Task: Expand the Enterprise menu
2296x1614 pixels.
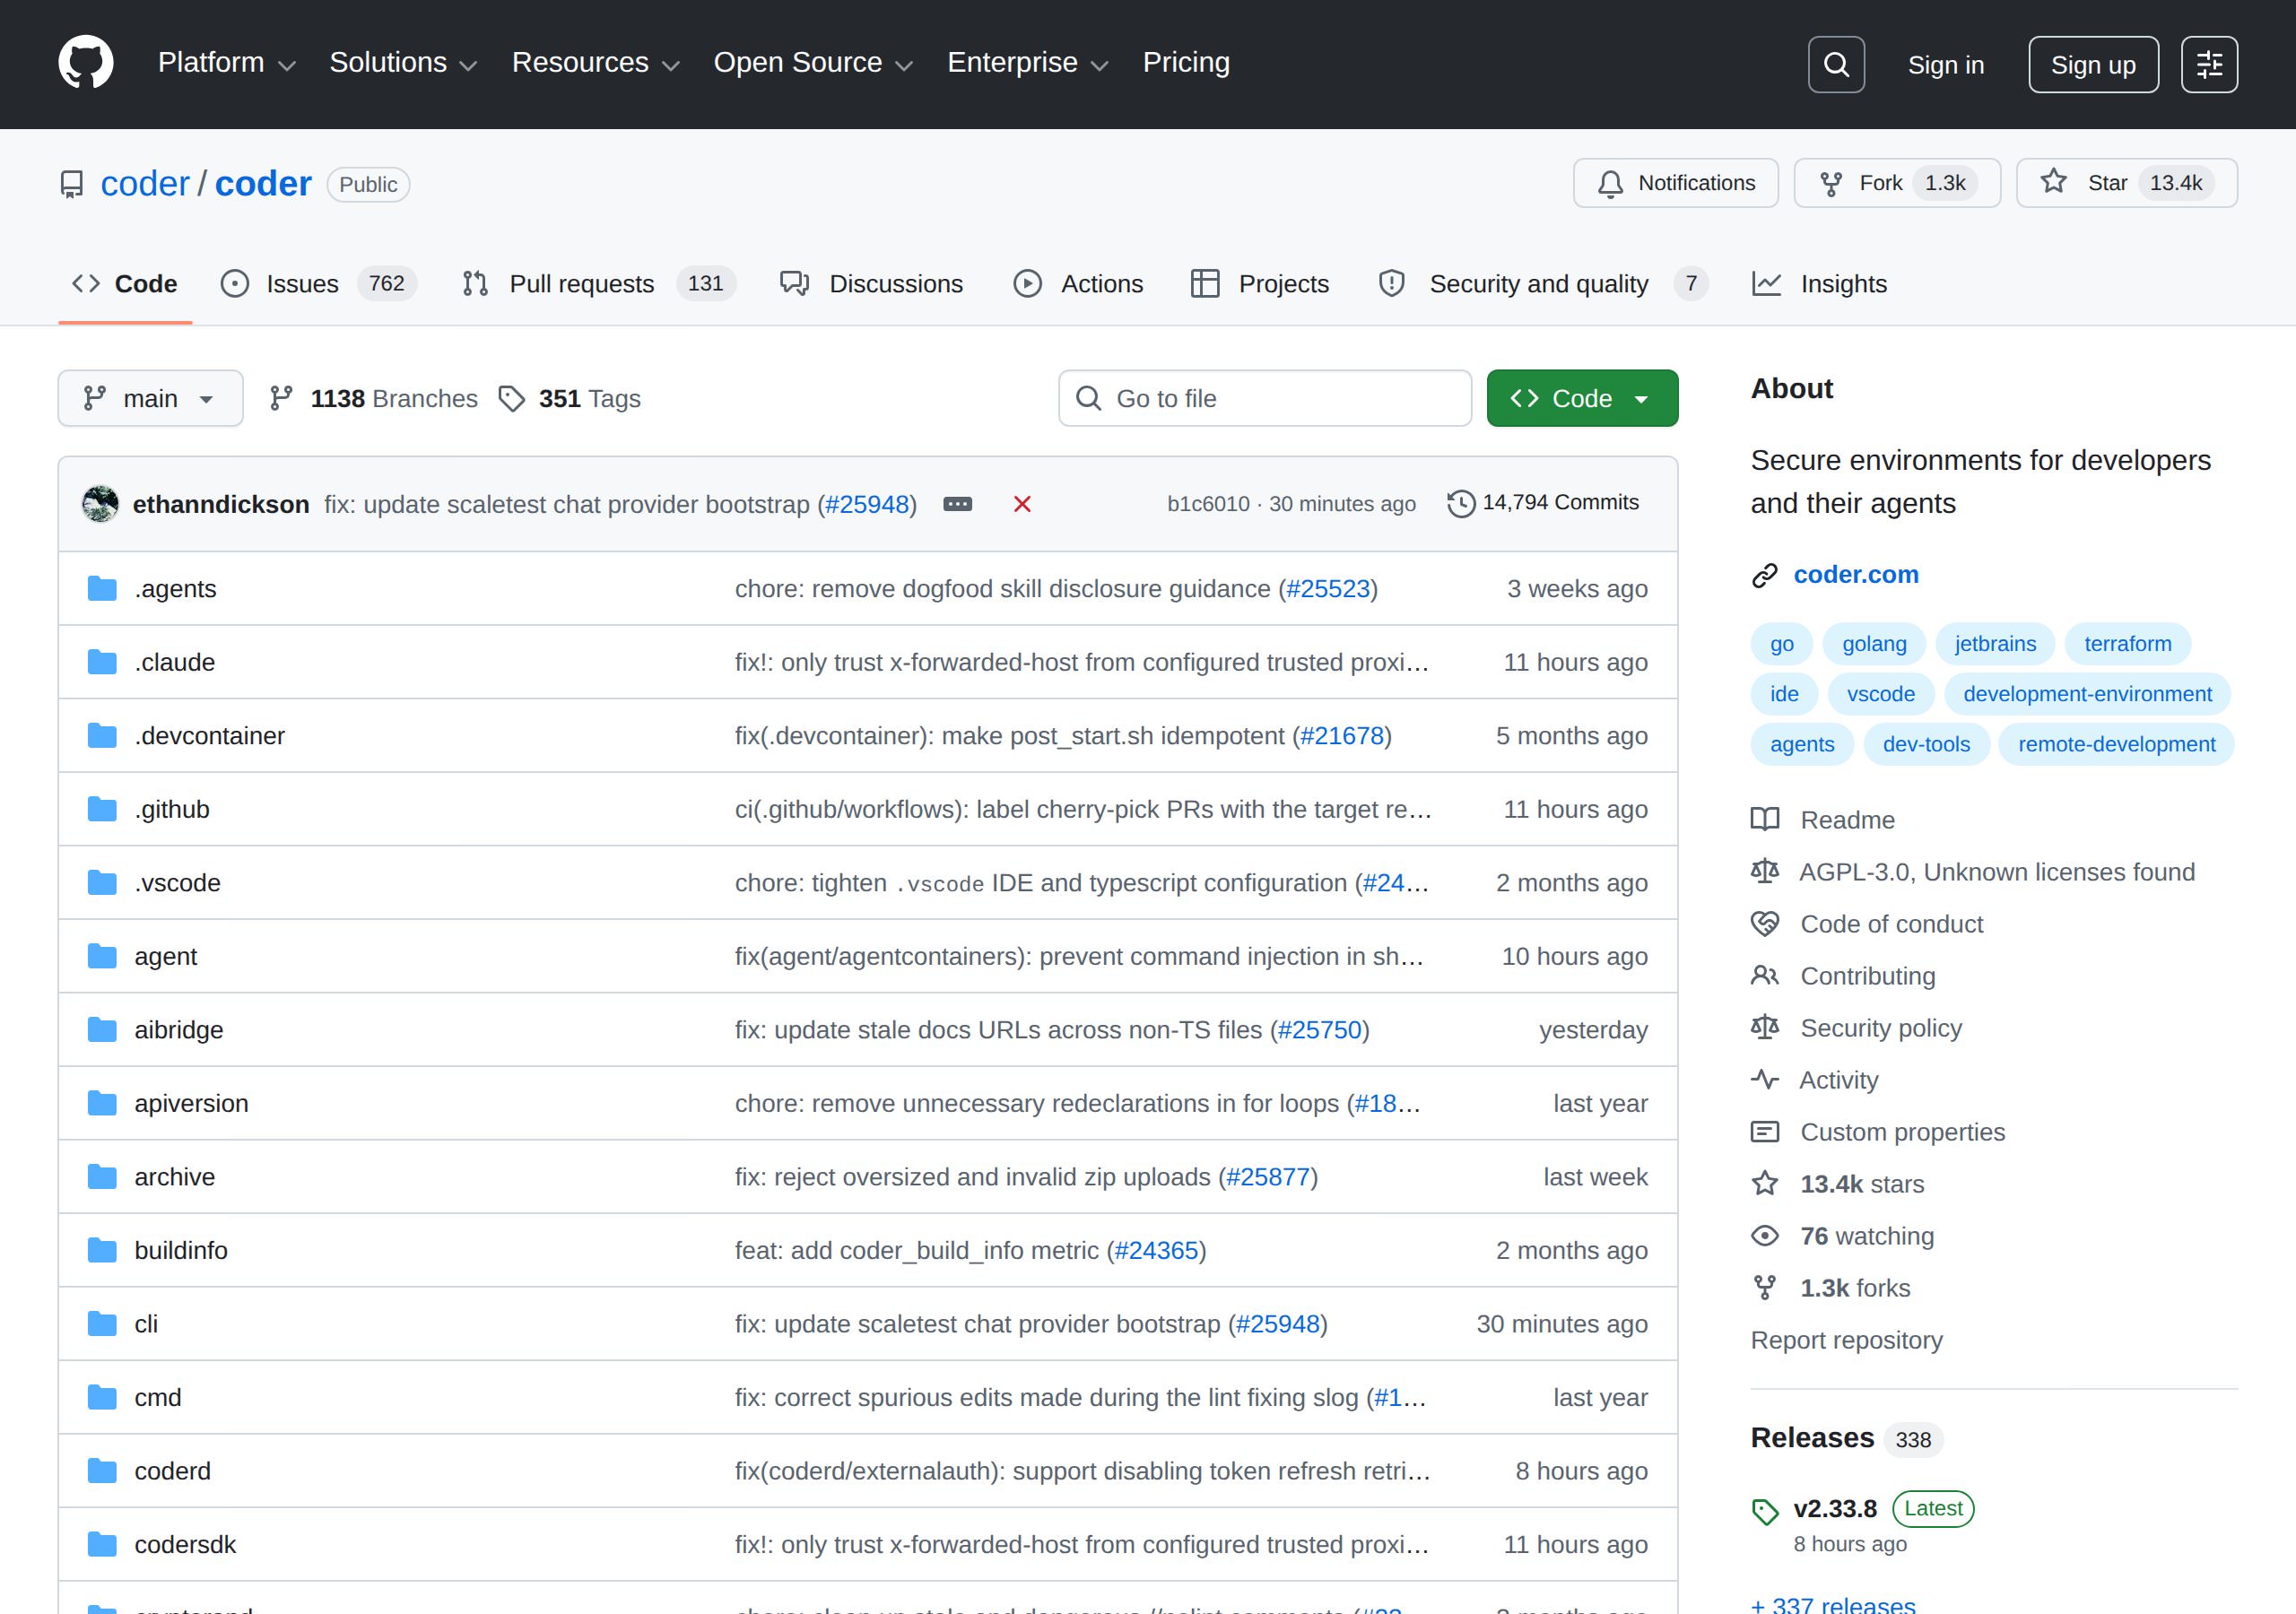Action: point(1028,63)
